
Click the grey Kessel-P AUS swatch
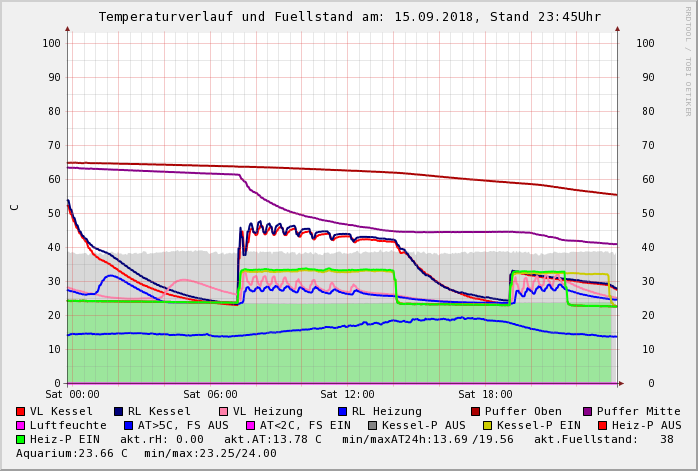371,425
